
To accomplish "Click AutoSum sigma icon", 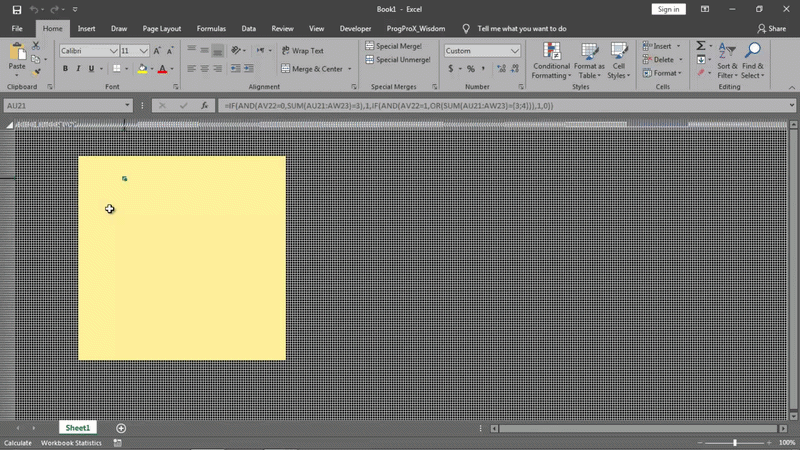I will coord(701,46).
